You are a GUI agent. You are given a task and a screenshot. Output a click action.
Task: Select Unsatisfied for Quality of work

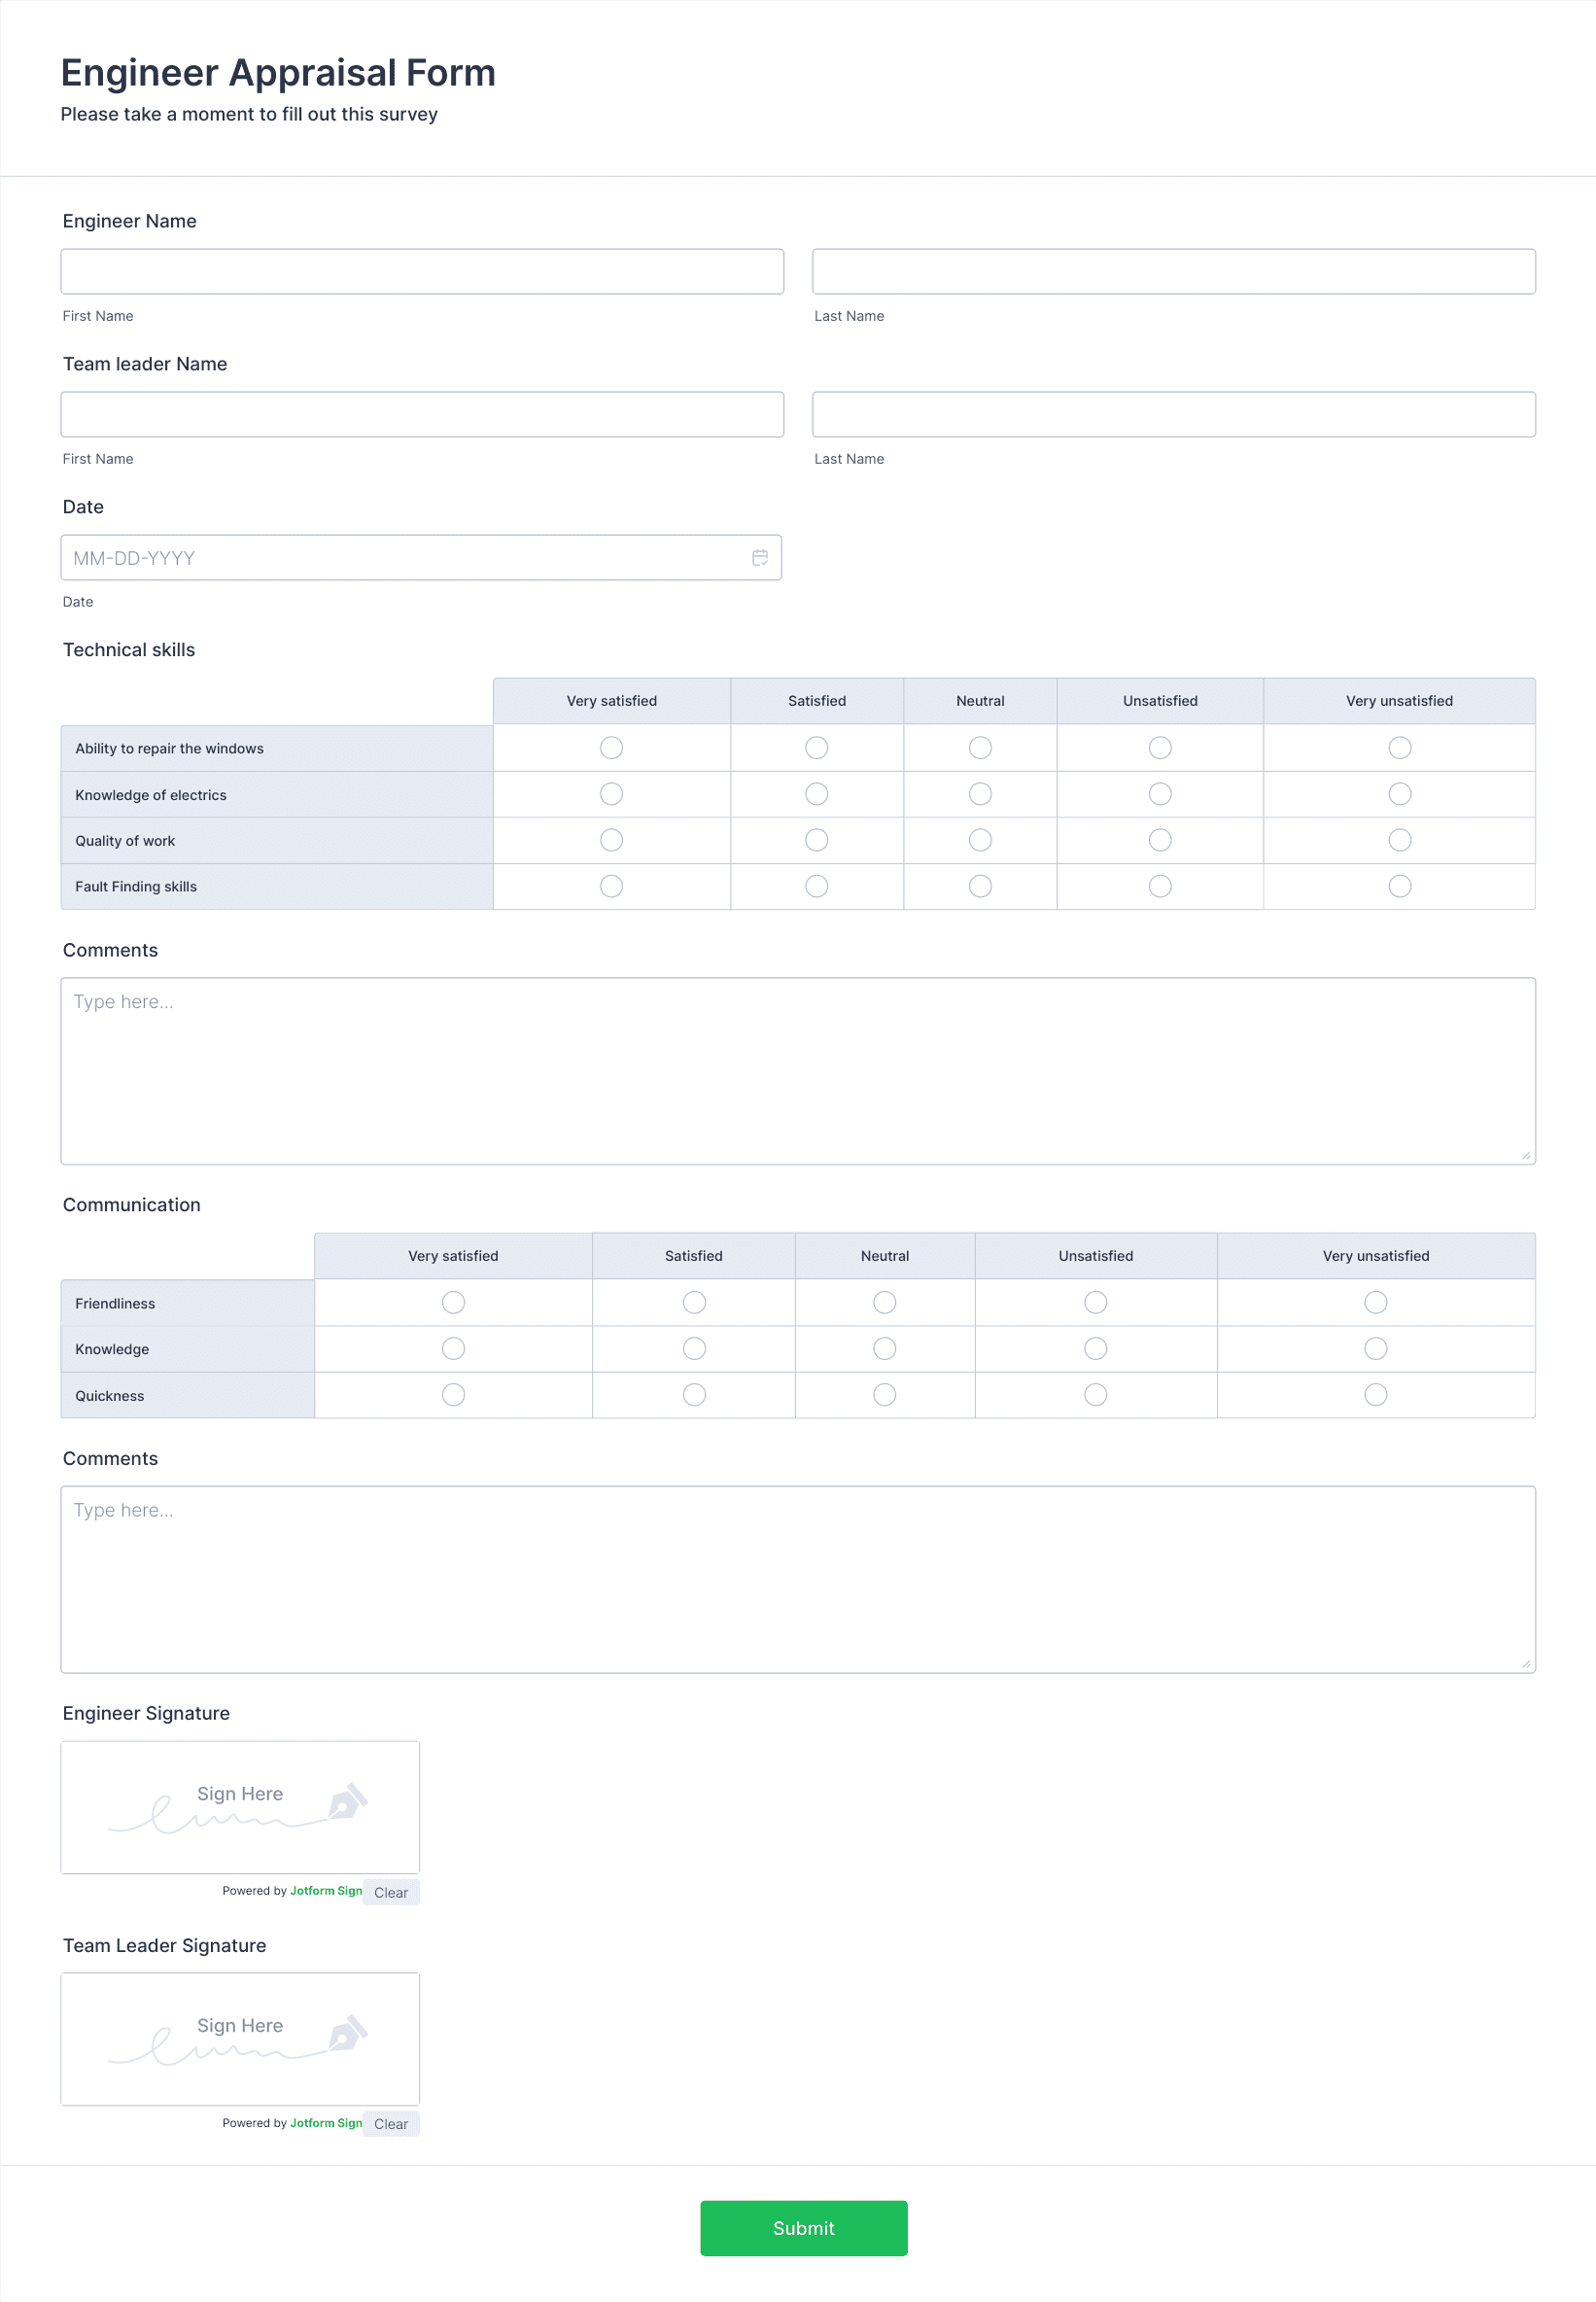point(1160,839)
